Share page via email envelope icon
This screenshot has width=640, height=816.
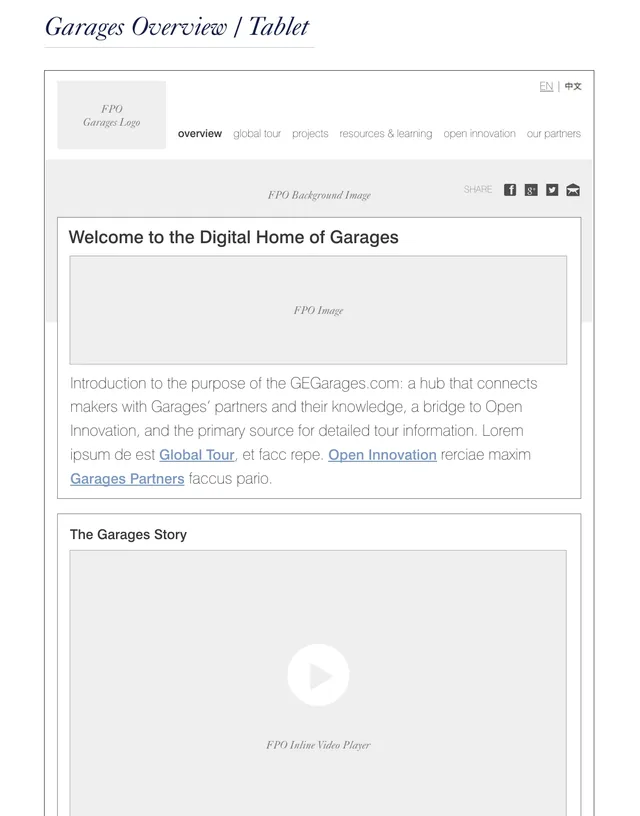tap(573, 190)
